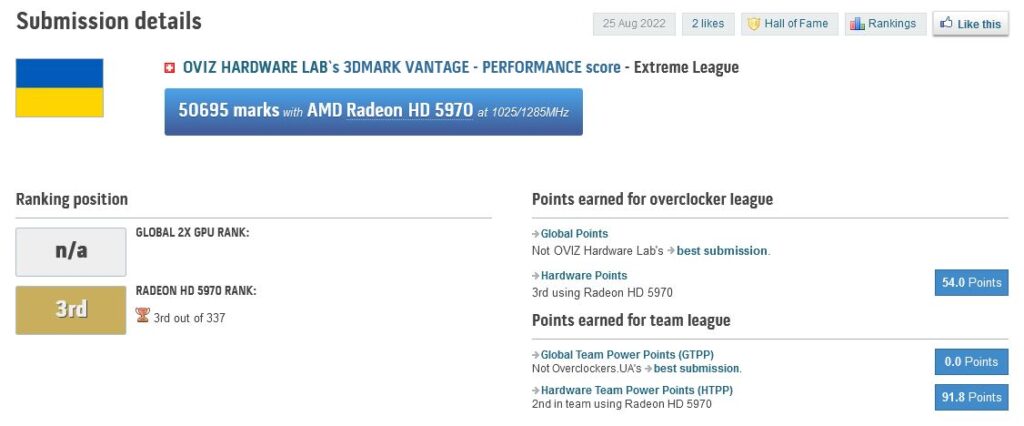
Task: Open Hardware Team Power Points (HTPP) link
Action: pos(637,390)
